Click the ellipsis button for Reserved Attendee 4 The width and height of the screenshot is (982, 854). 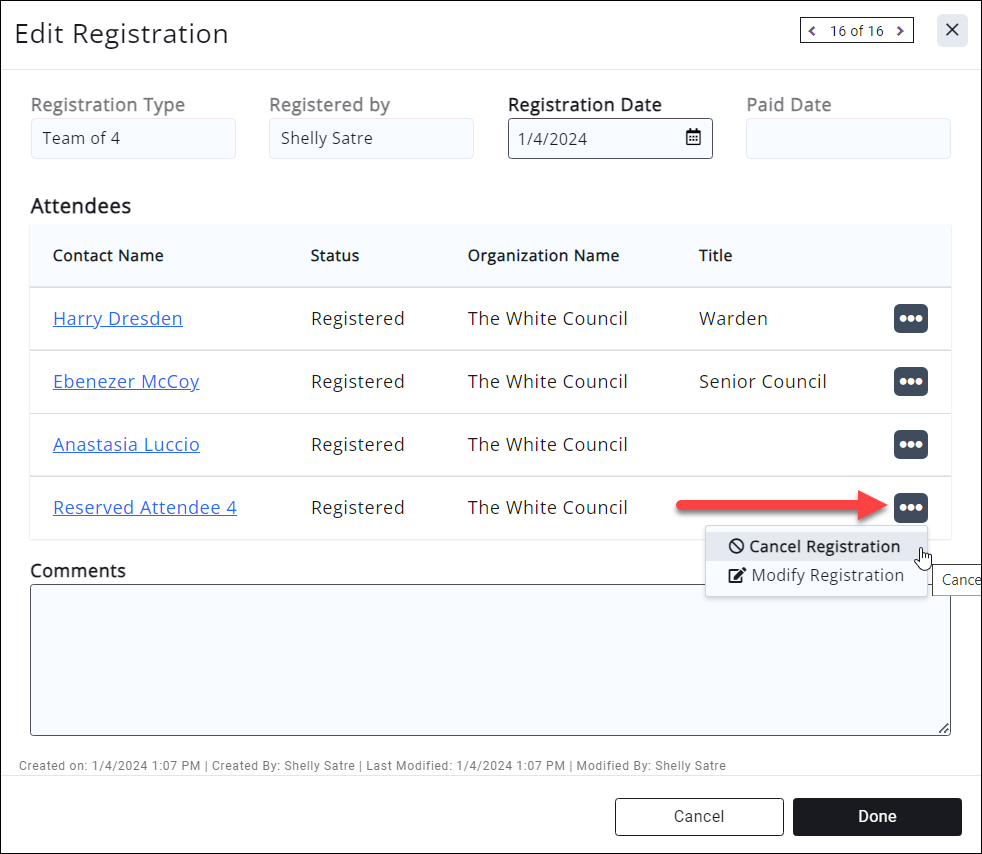[x=910, y=507]
